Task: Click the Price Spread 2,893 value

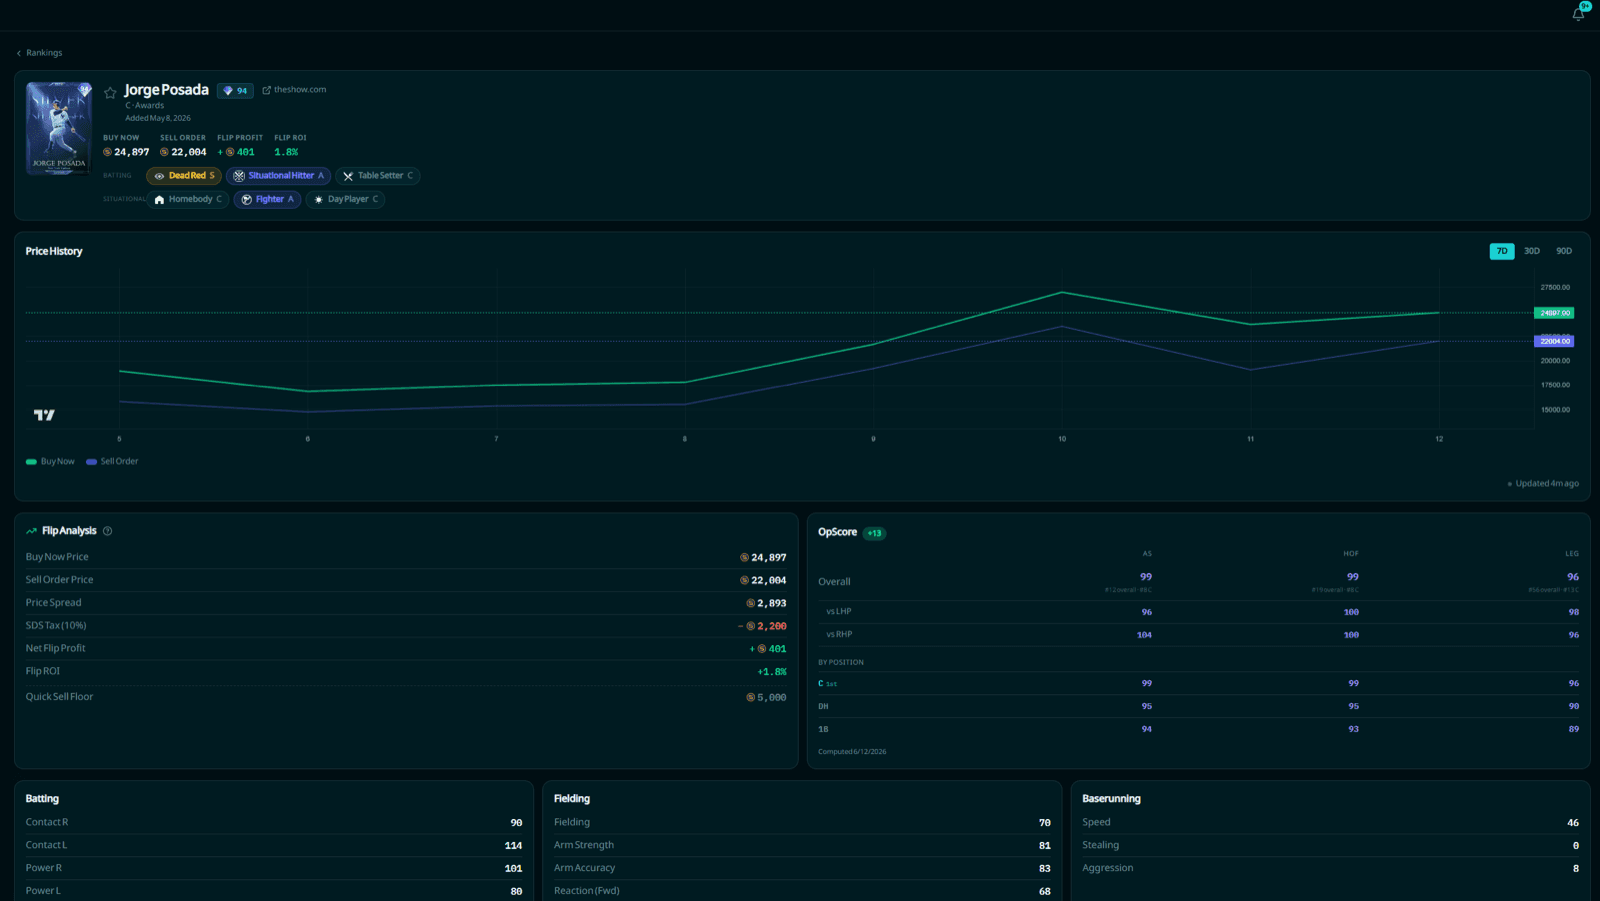Action: 766,603
